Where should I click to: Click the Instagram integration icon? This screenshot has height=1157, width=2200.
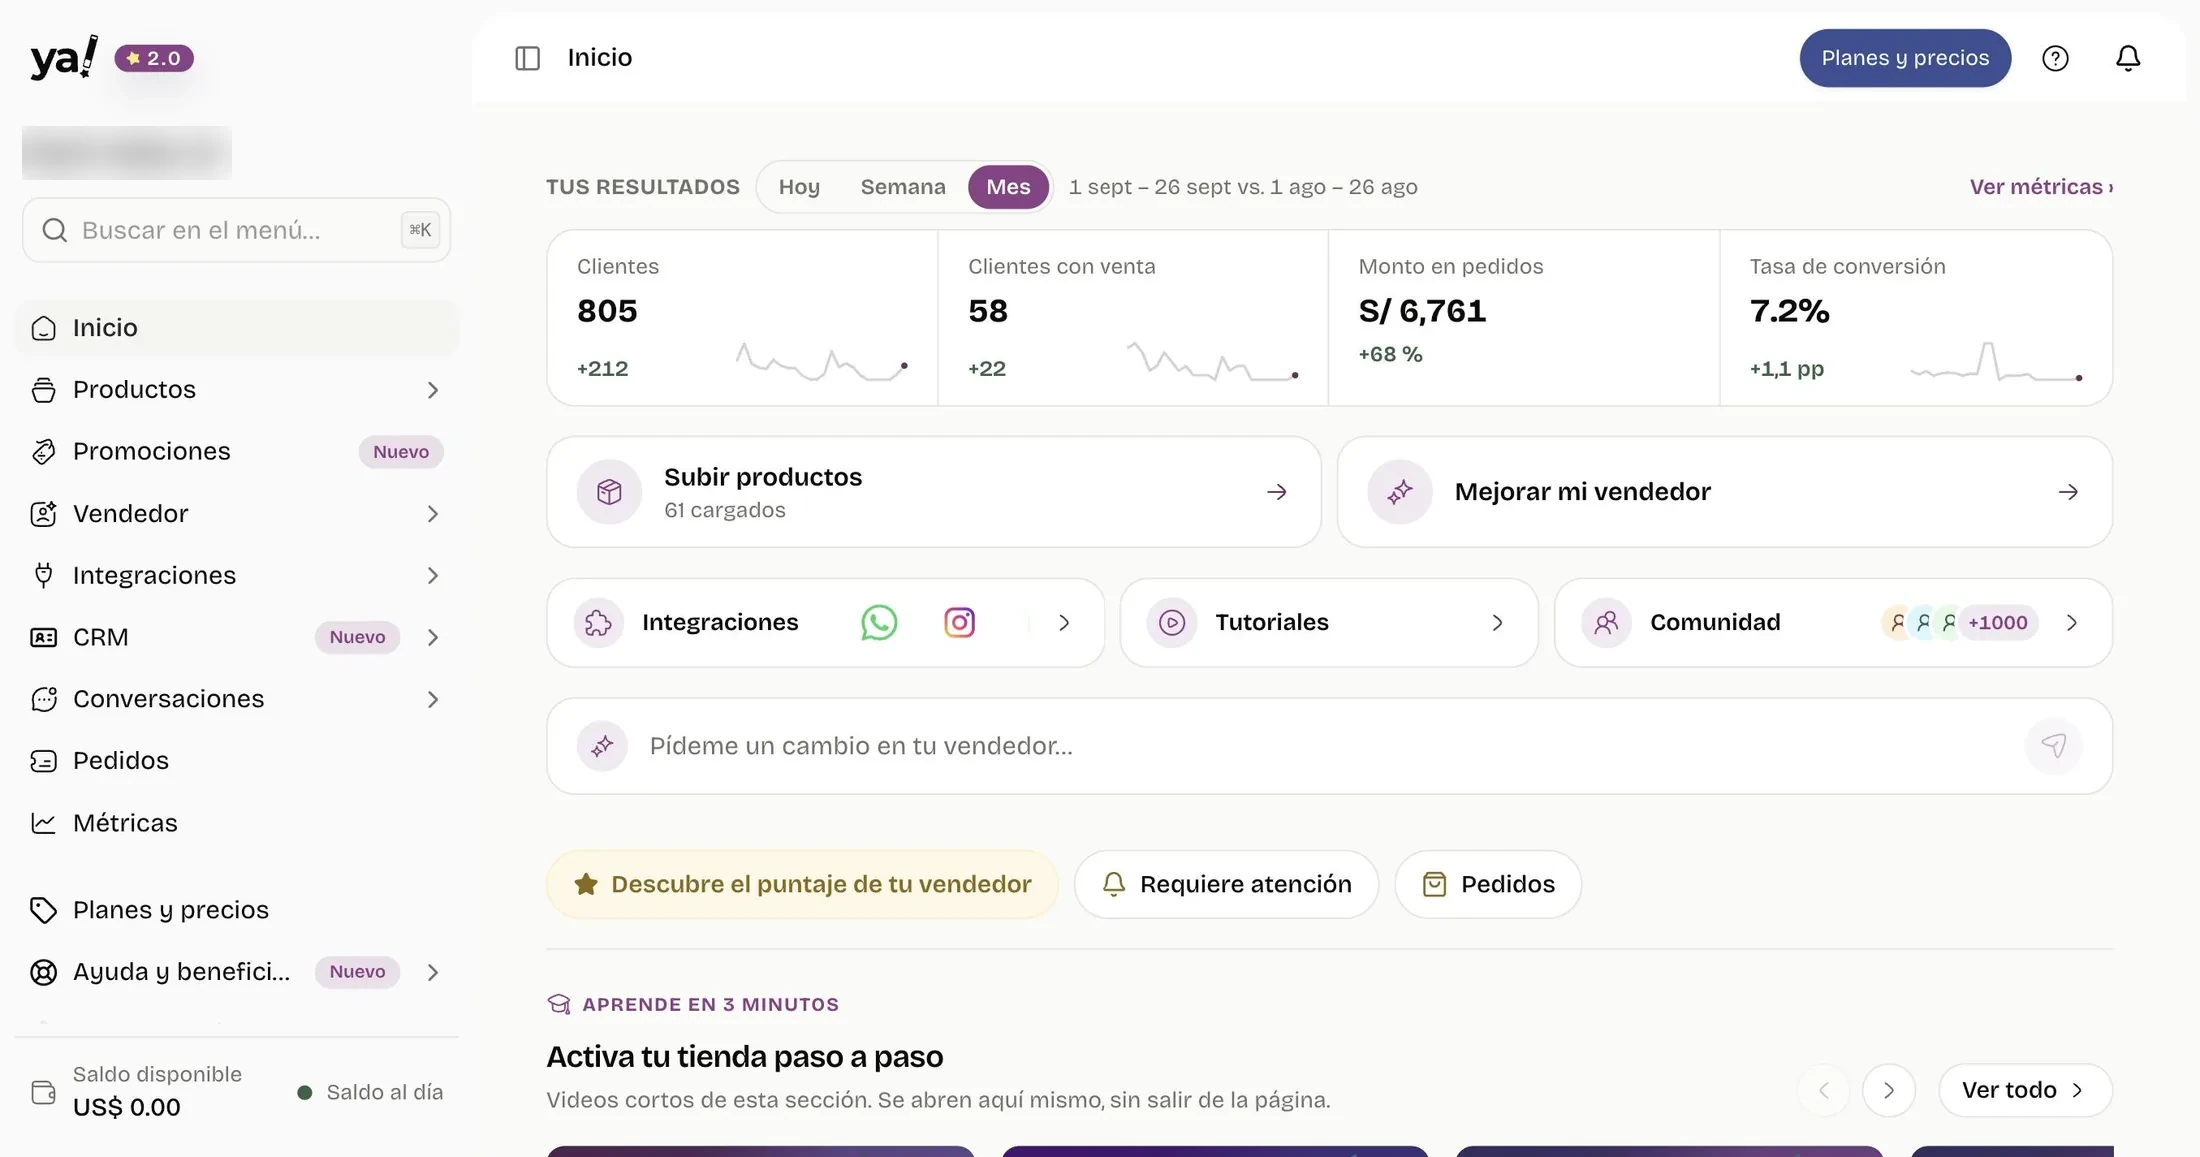pyautogui.click(x=959, y=622)
